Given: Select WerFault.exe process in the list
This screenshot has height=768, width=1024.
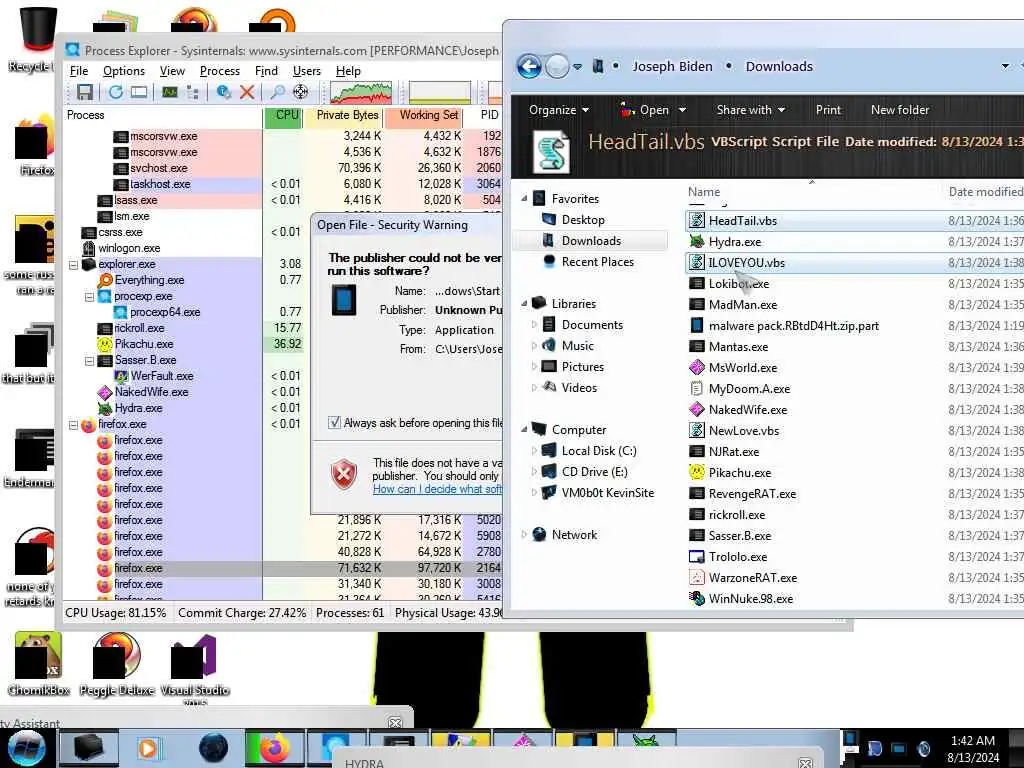Looking at the screenshot, I should coord(162,376).
